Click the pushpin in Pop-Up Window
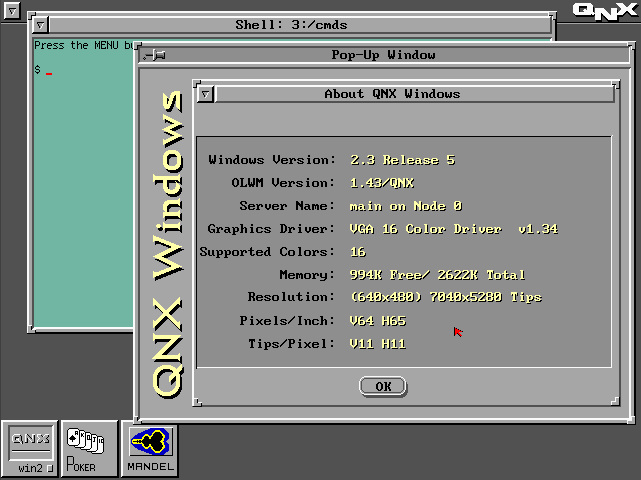 pos(155,55)
